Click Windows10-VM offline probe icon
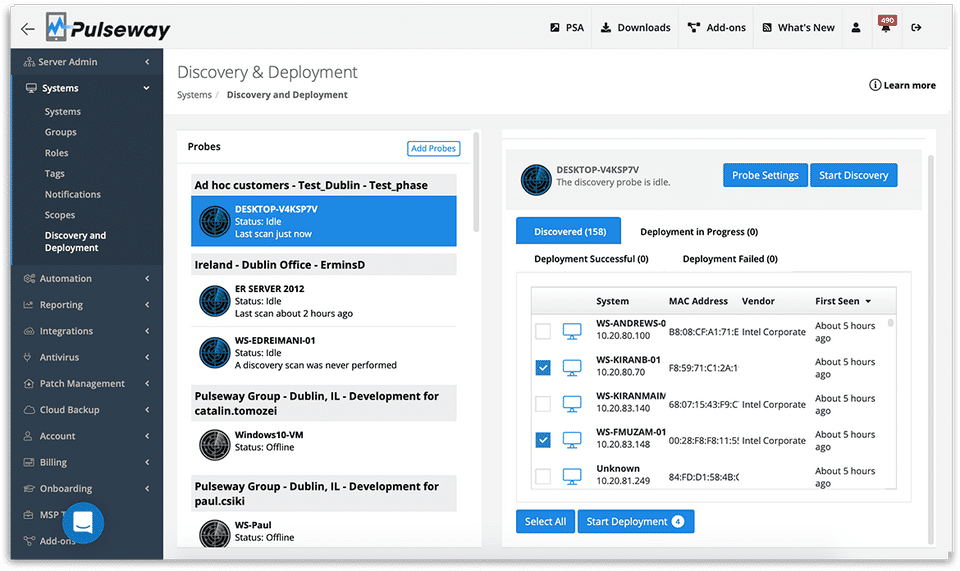 pos(215,444)
